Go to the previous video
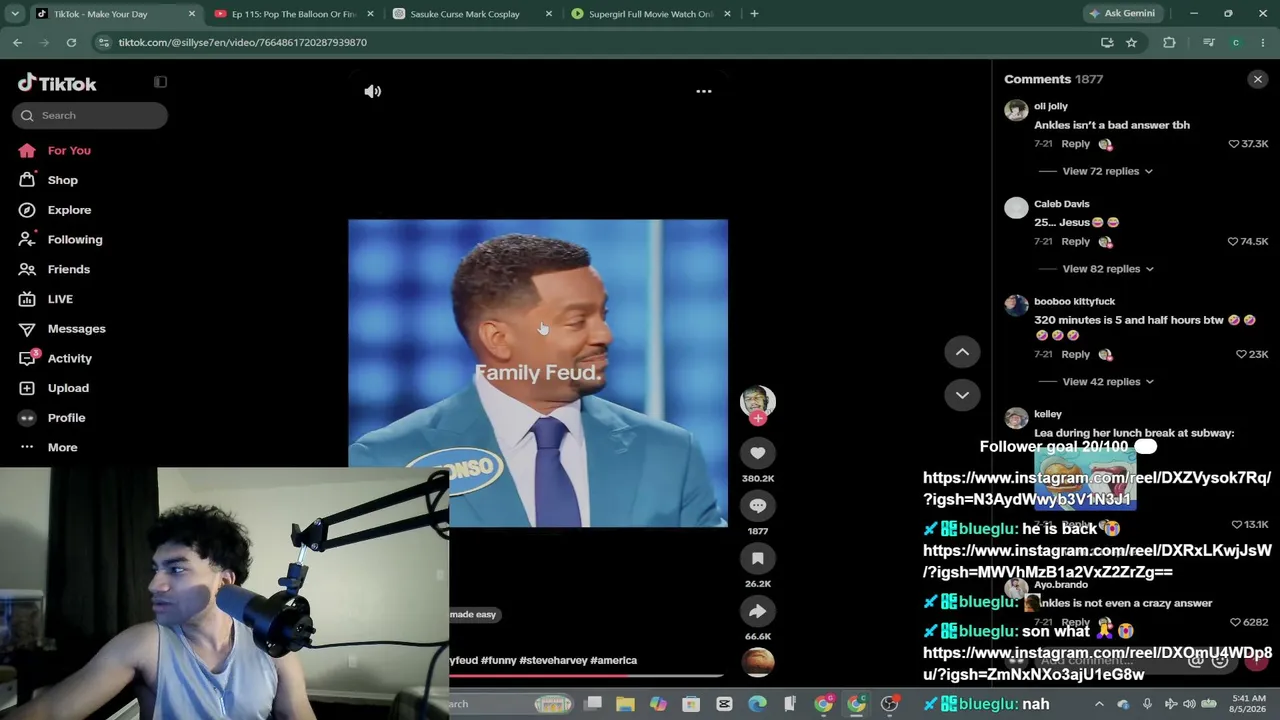The height and width of the screenshot is (720, 1280). (x=962, y=352)
